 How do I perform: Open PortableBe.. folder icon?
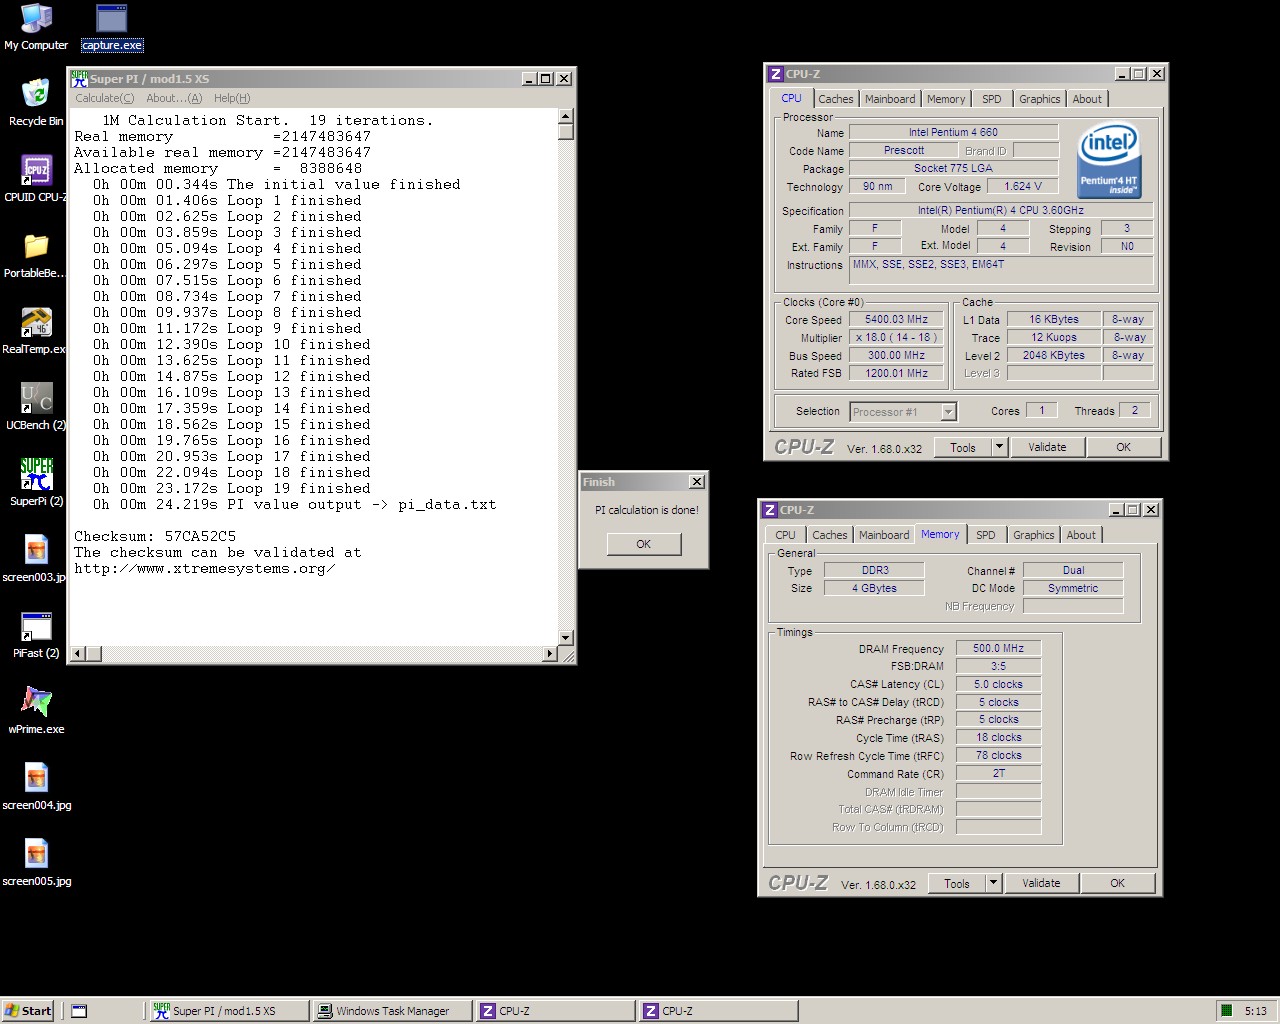(36, 255)
